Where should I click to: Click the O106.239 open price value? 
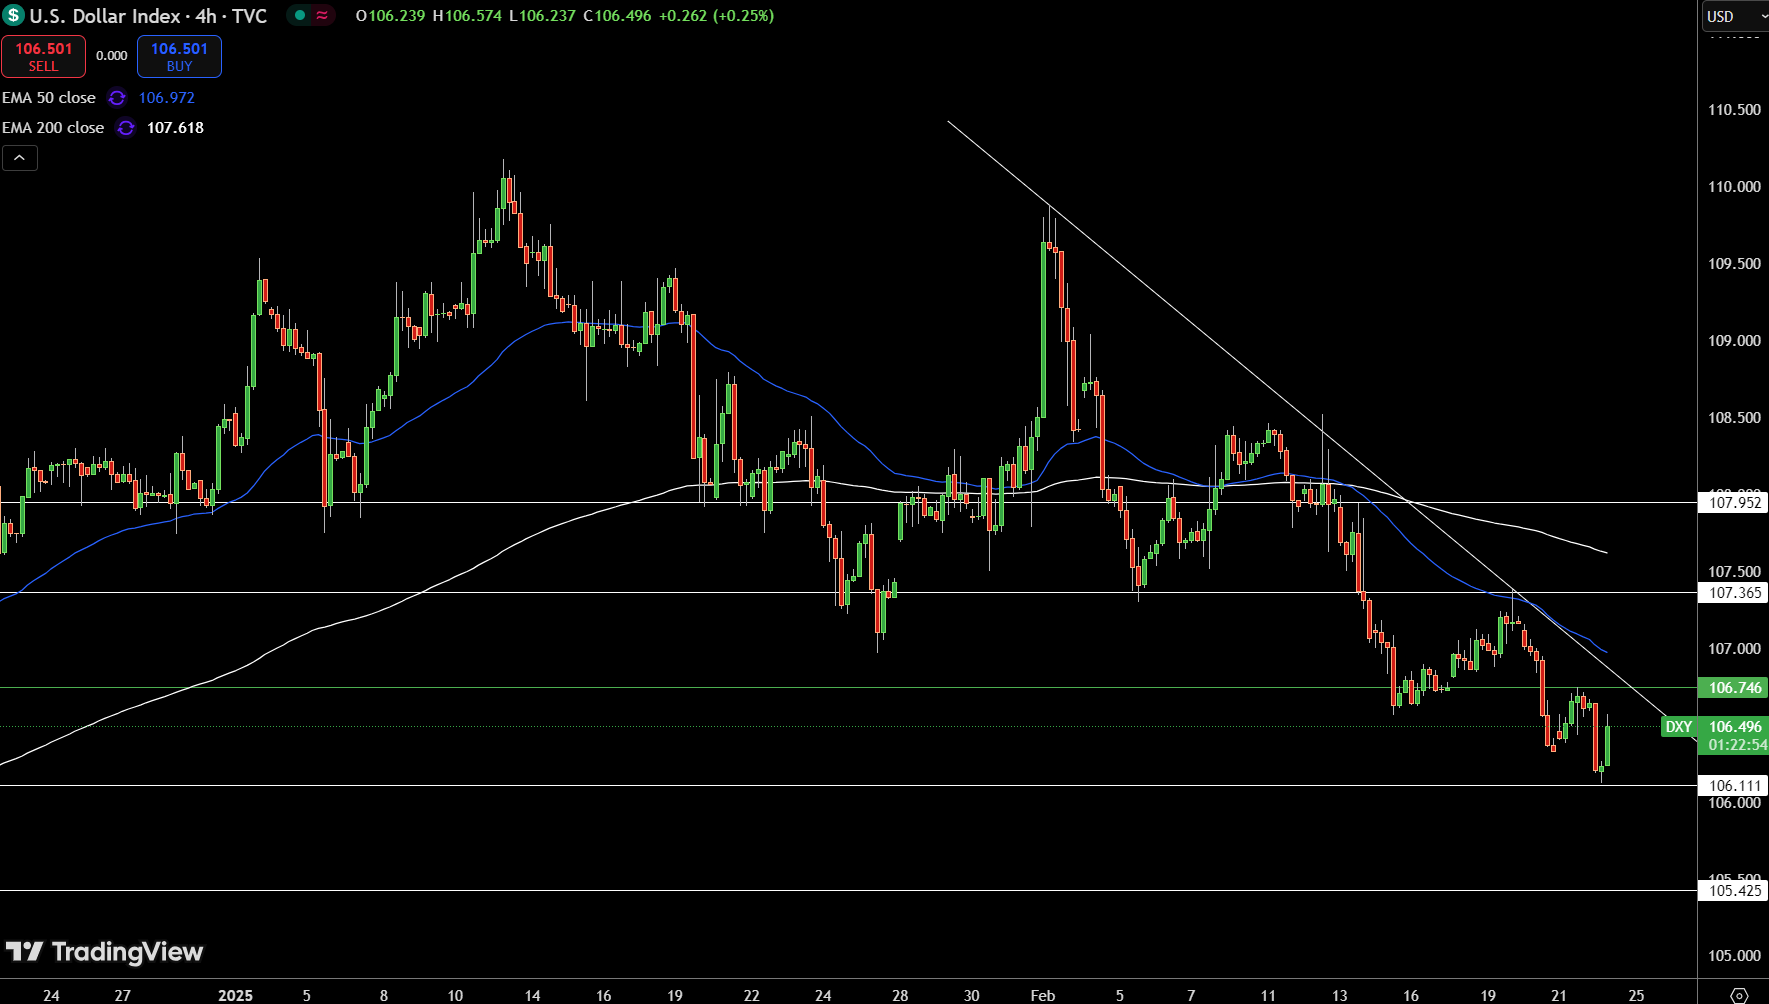click(x=391, y=16)
